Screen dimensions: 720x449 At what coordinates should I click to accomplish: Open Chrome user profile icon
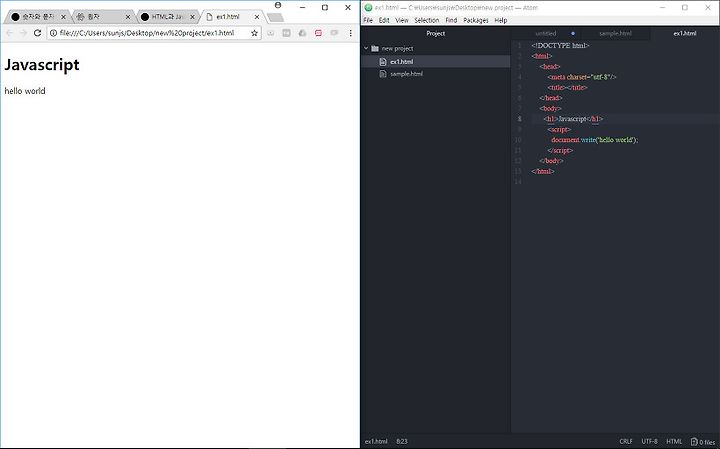point(278,5)
